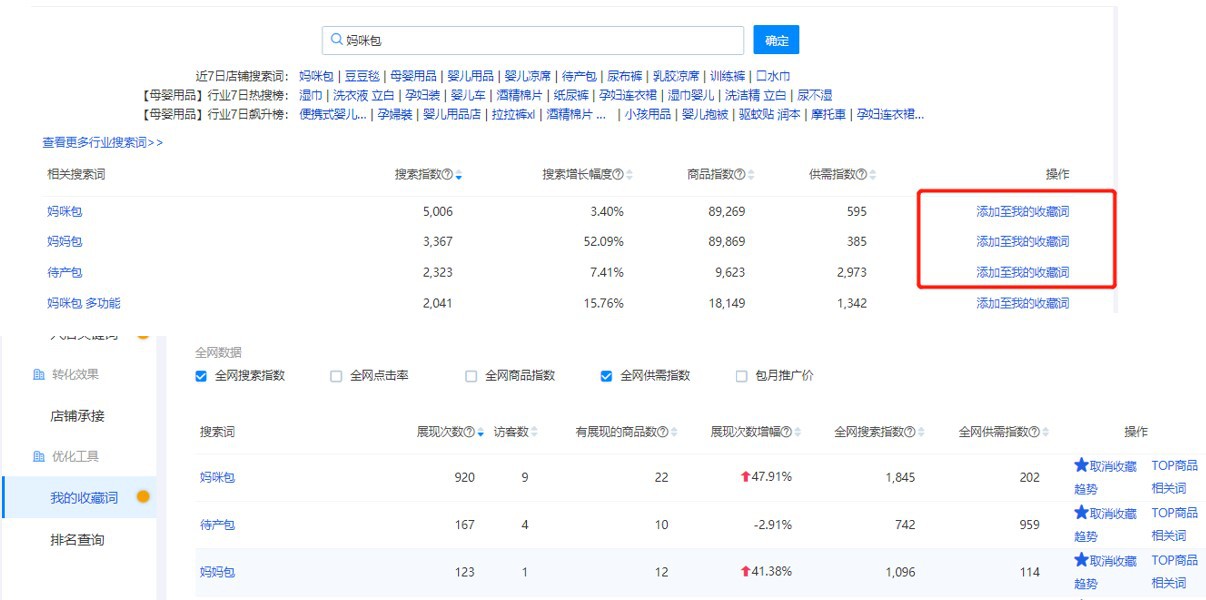Viewport: 1206px width, 600px height.
Task: Click the 89,869 product index value
Action: [x=727, y=241]
